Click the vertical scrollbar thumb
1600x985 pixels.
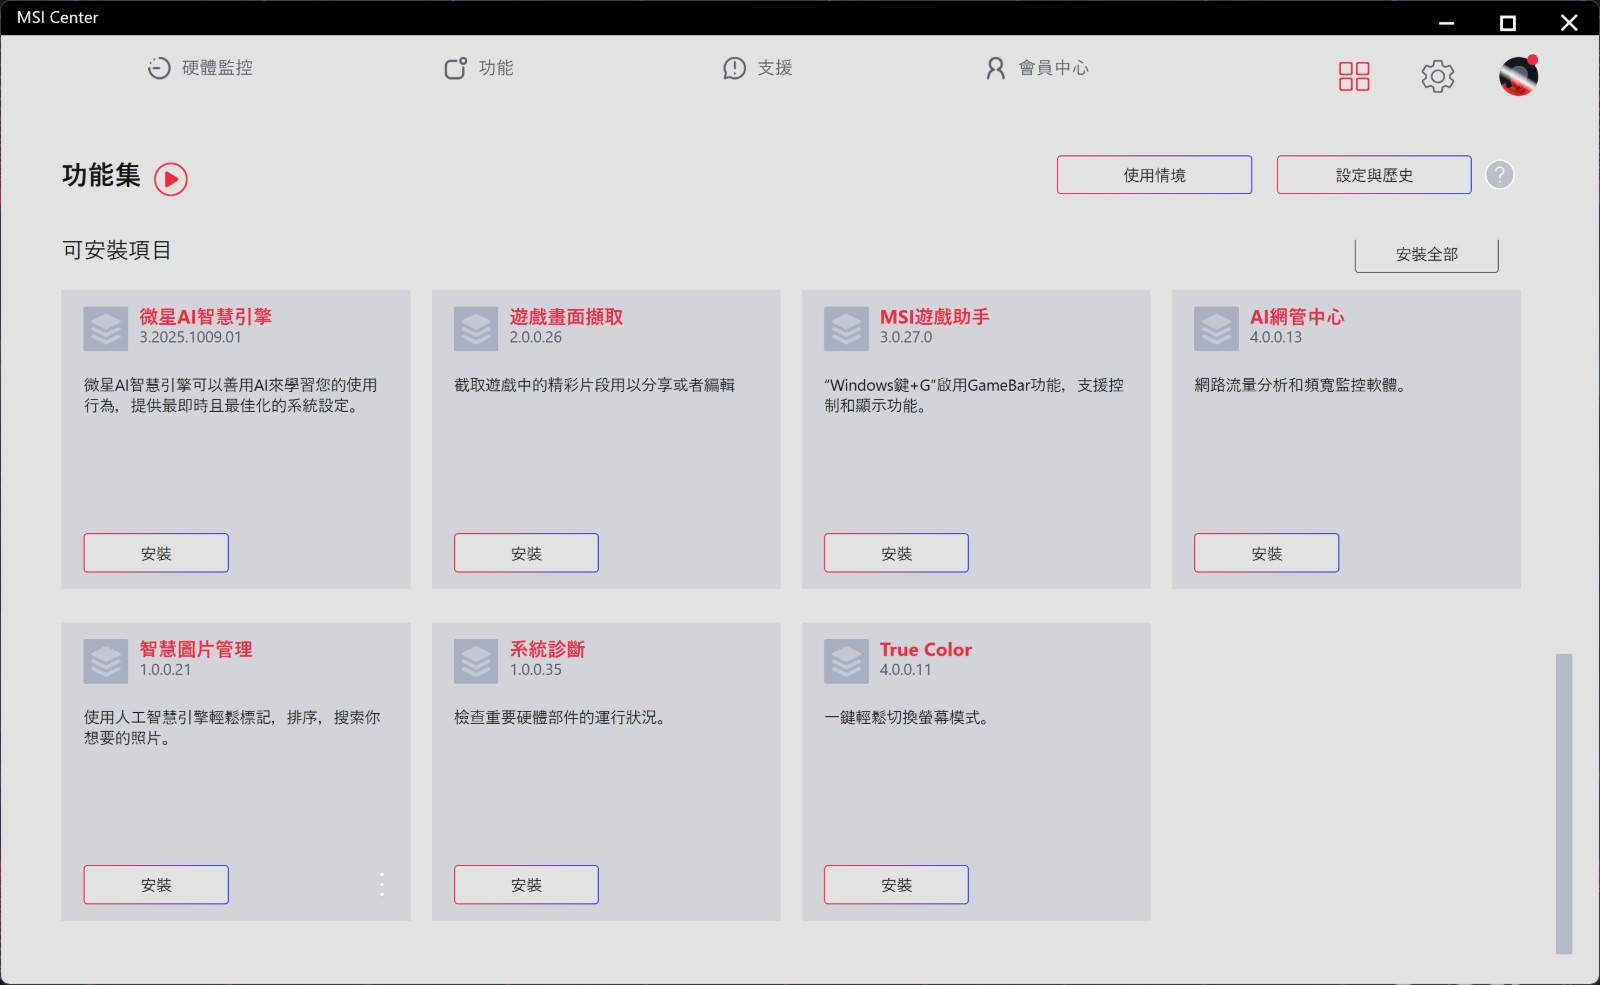1563,803
